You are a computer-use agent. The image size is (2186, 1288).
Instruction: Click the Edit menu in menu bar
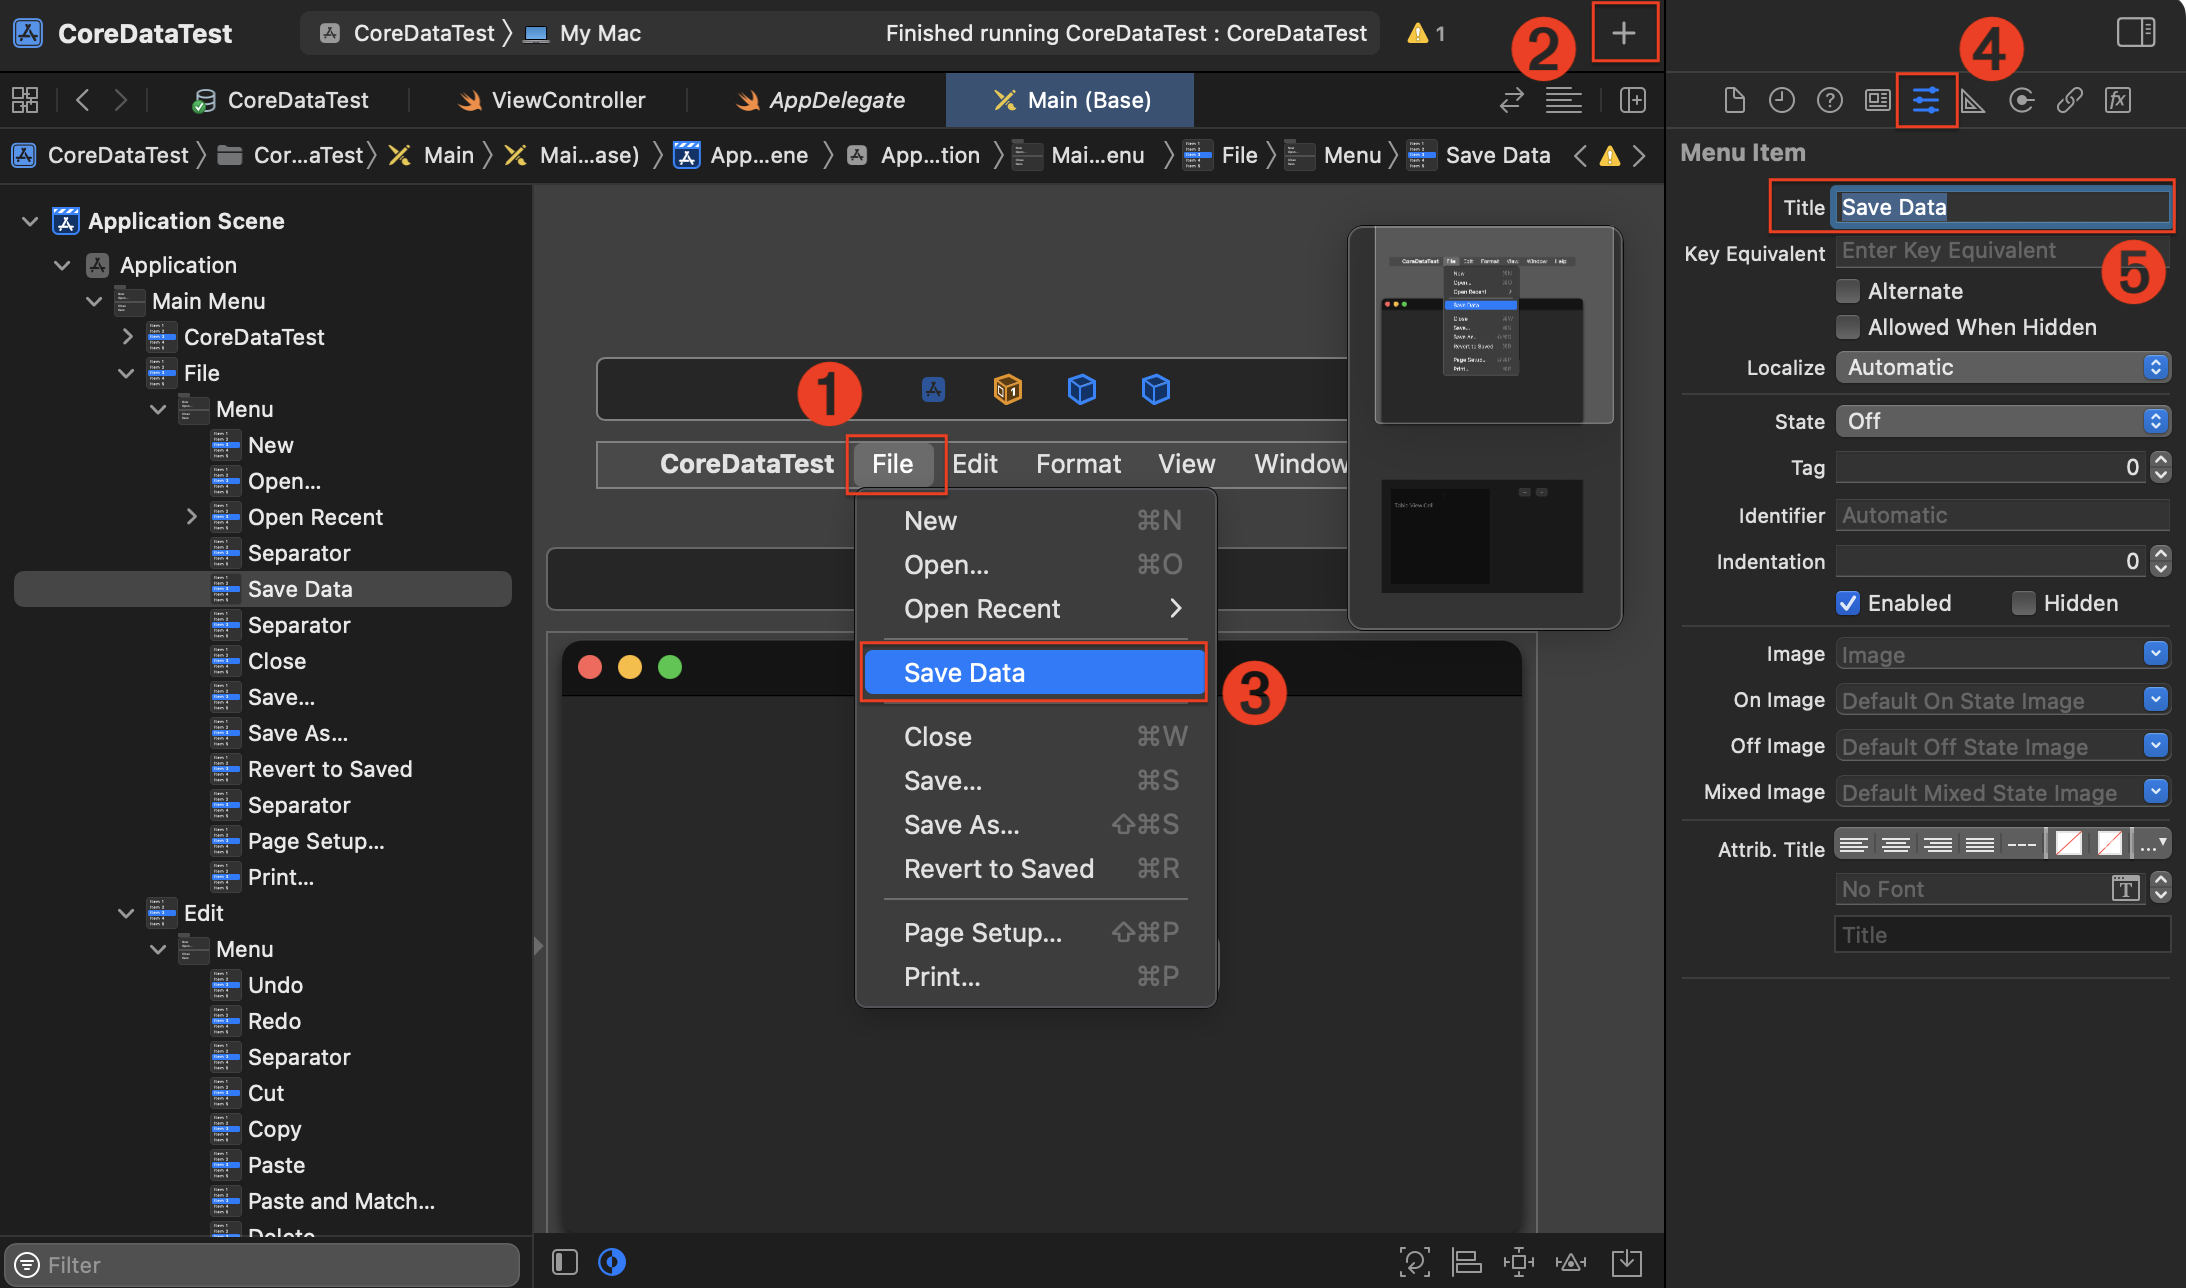coord(974,464)
